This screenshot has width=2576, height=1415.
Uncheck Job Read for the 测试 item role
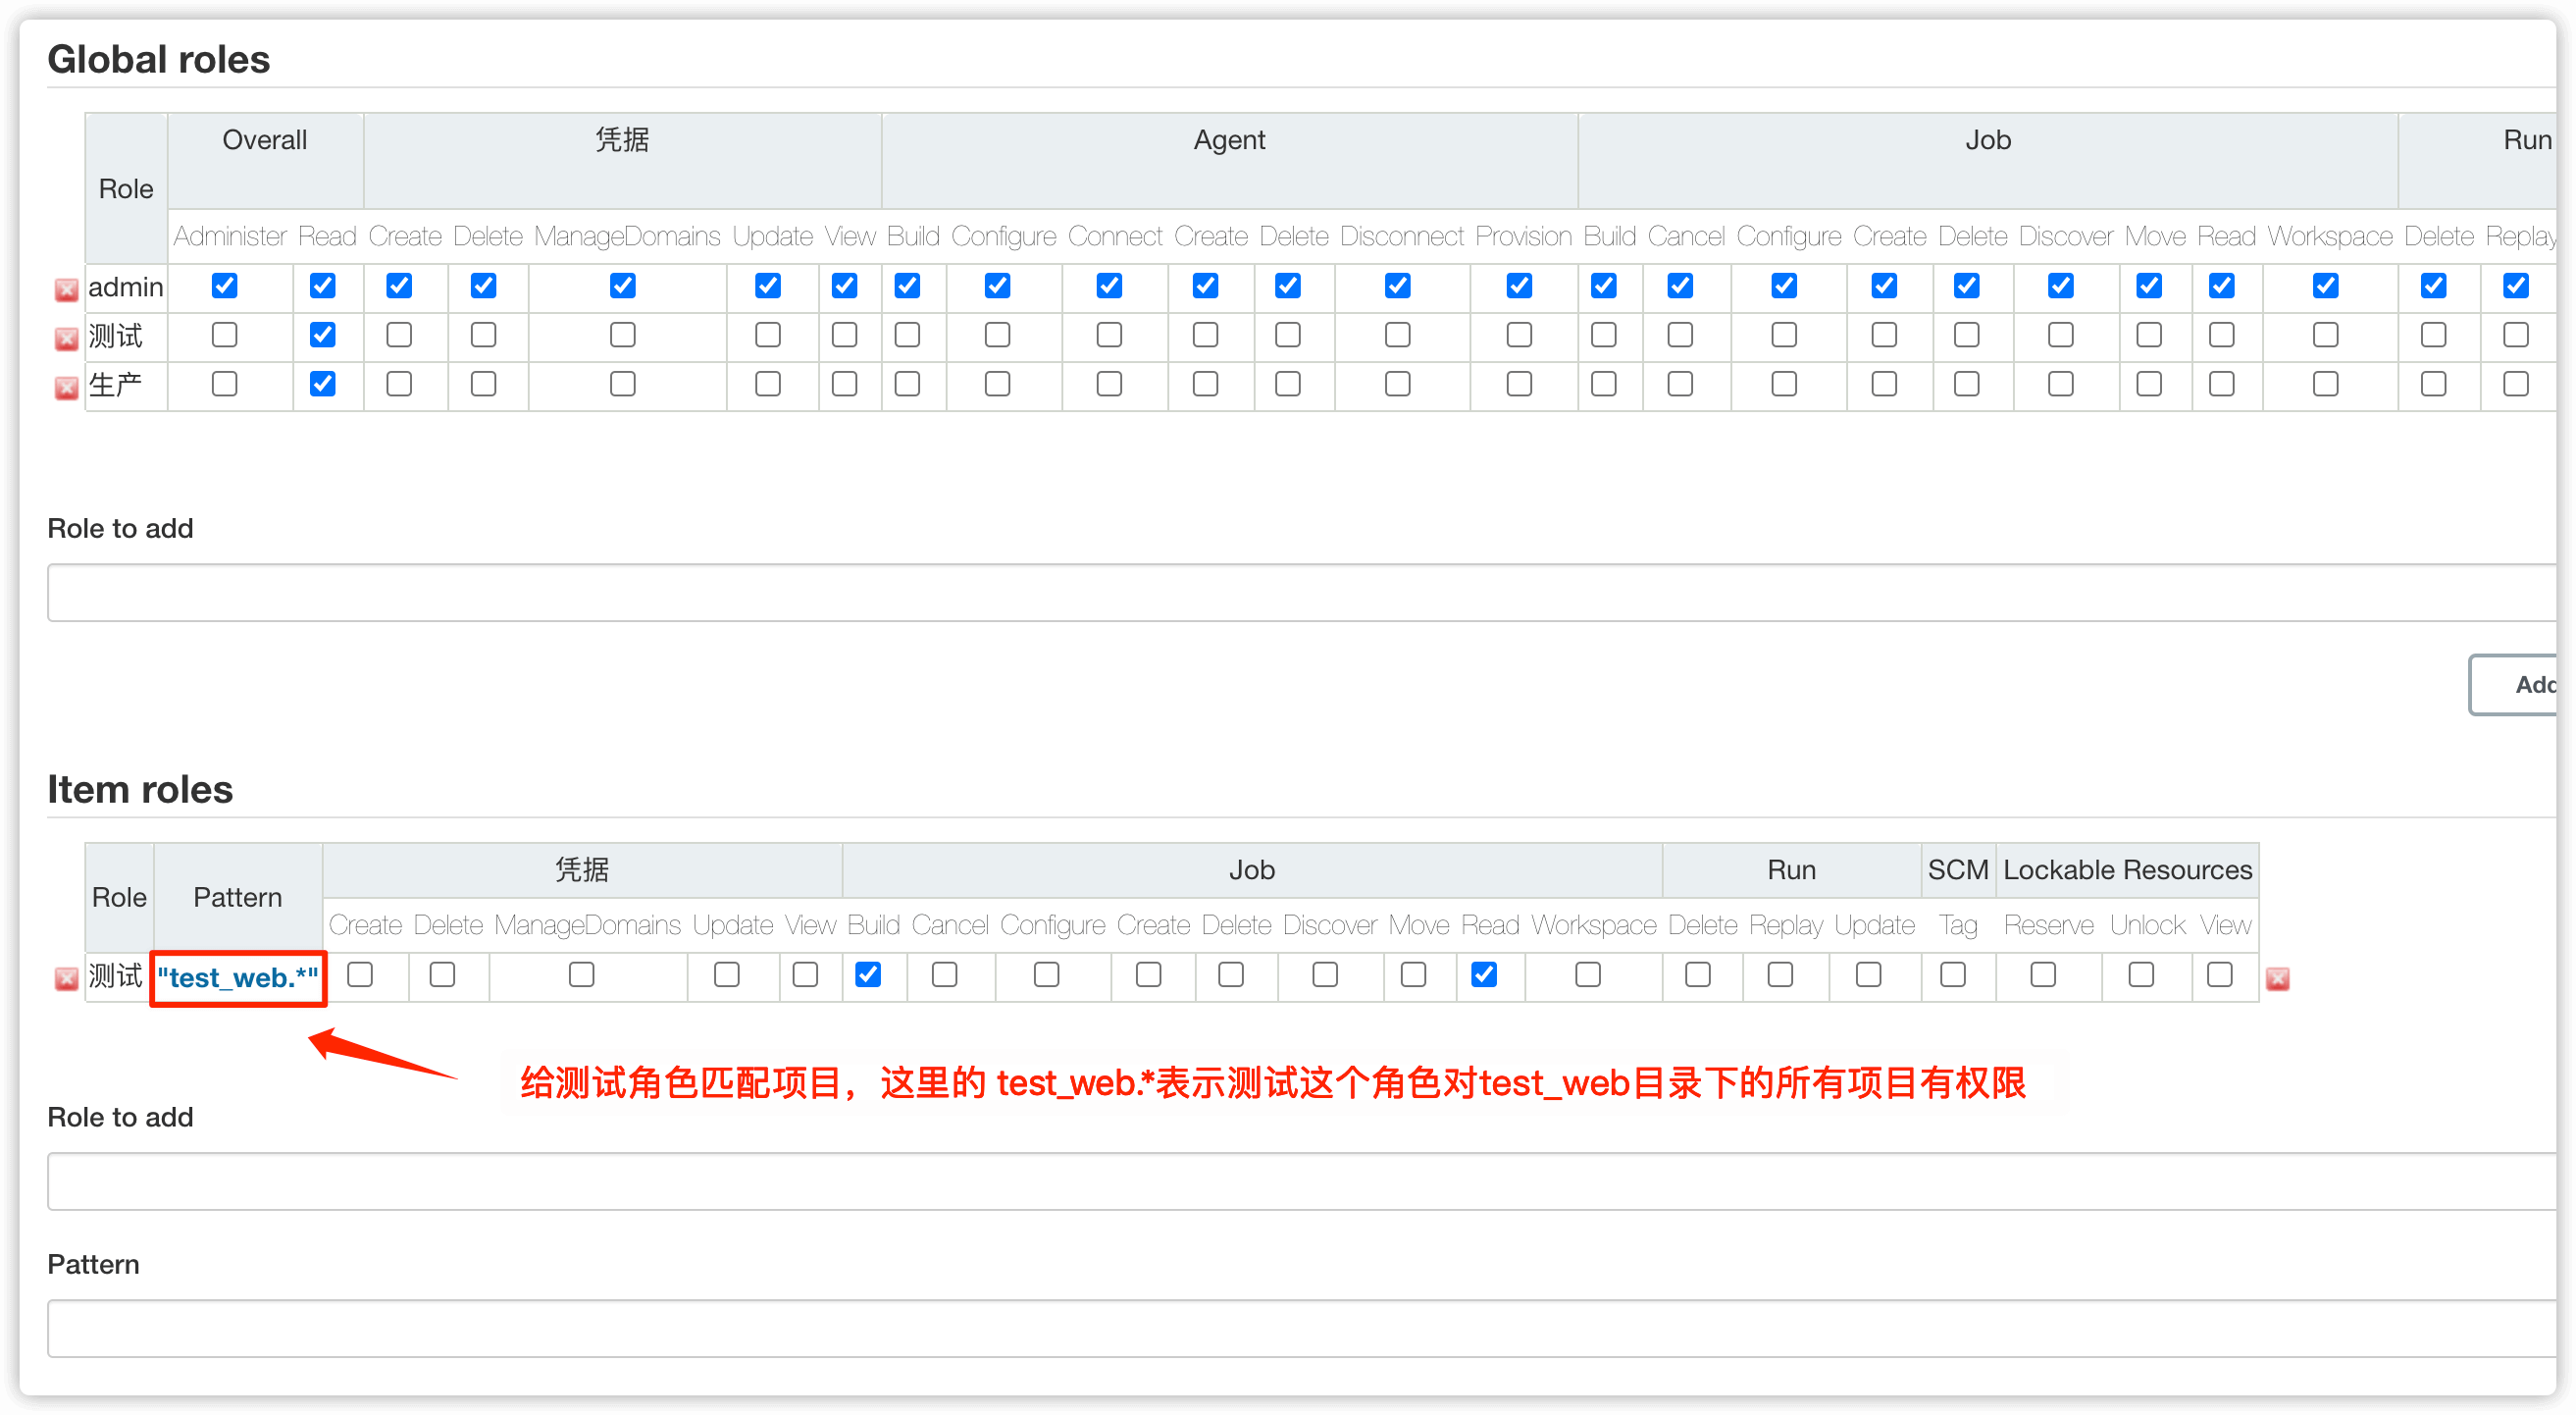1484,975
